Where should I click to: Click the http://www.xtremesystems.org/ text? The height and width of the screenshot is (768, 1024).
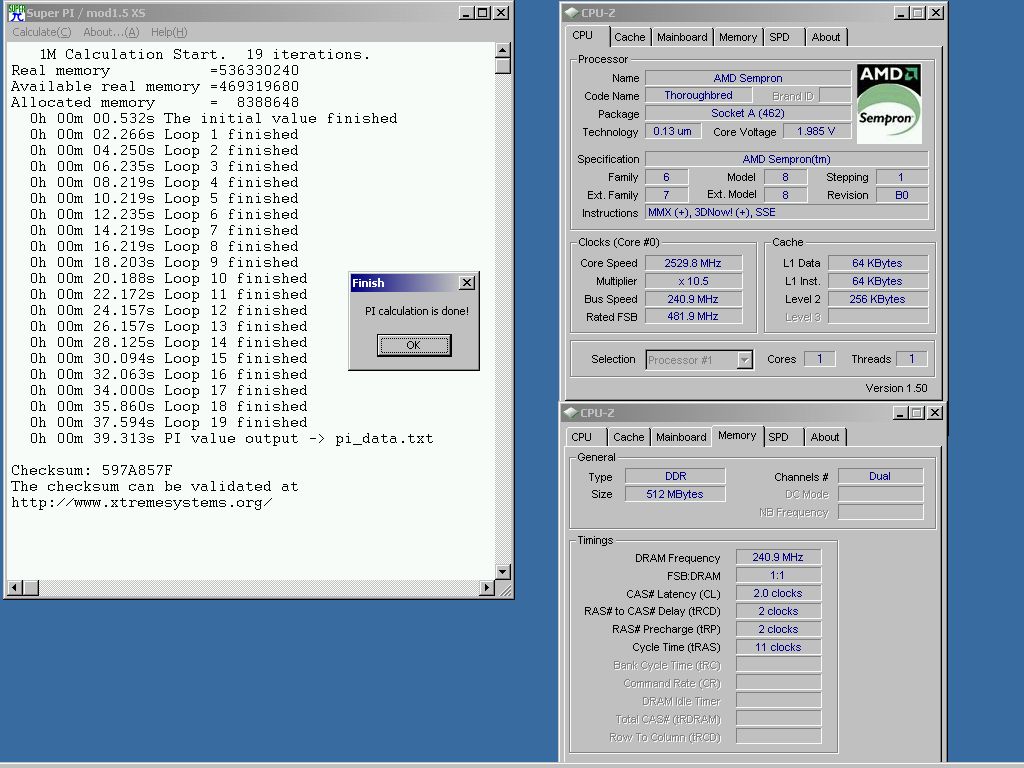(x=142, y=502)
